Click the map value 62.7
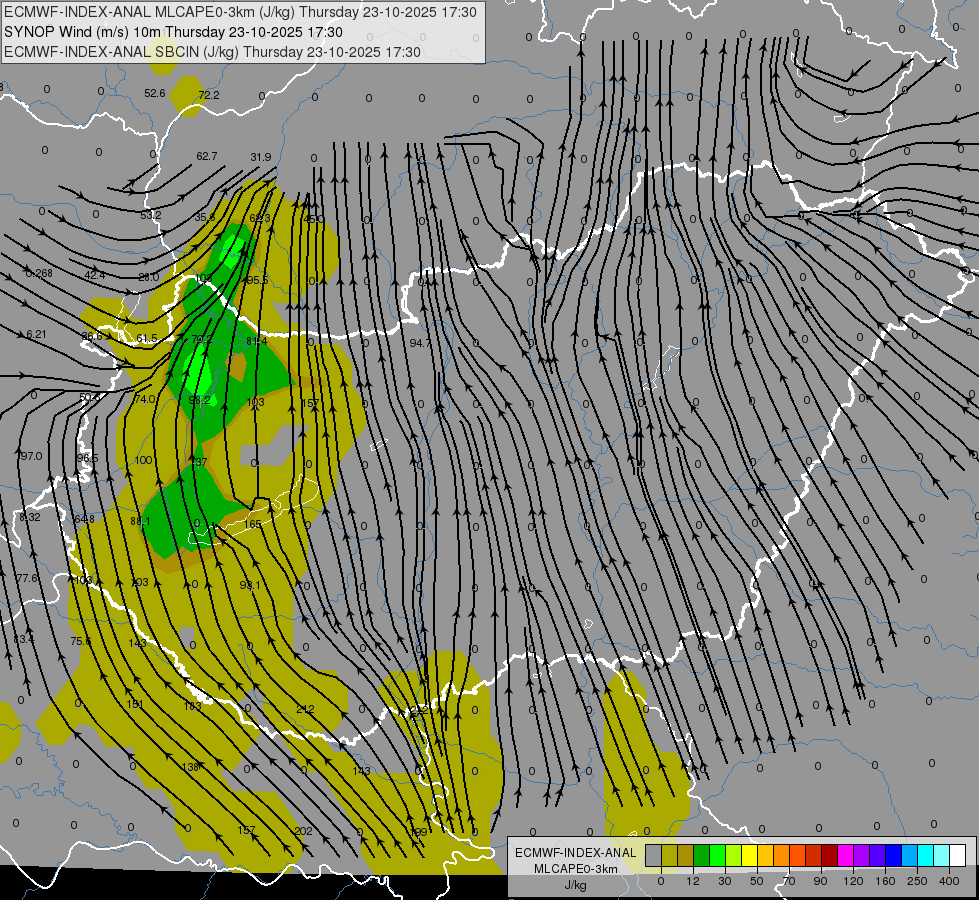Image resolution: width=979 pixels, height=900 pixels. pyautogui.click(x=207, y=156)
